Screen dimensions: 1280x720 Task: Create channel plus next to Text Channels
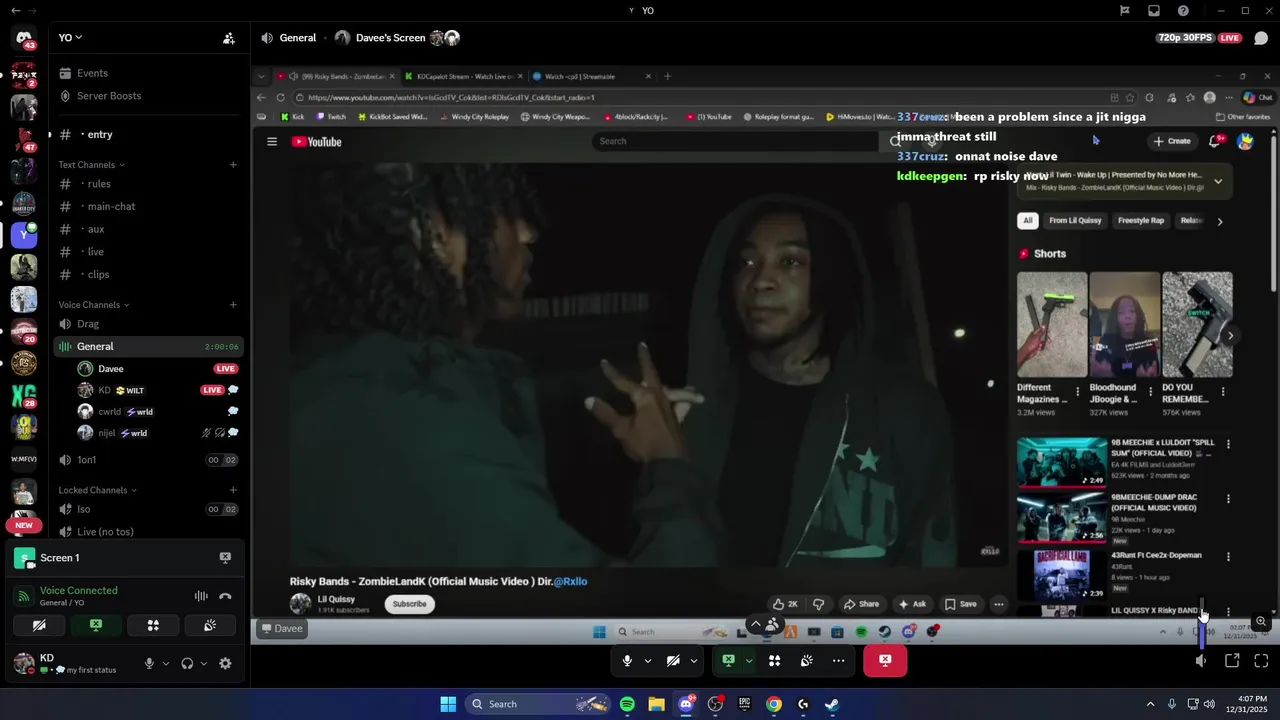click(x=233, y=165)
